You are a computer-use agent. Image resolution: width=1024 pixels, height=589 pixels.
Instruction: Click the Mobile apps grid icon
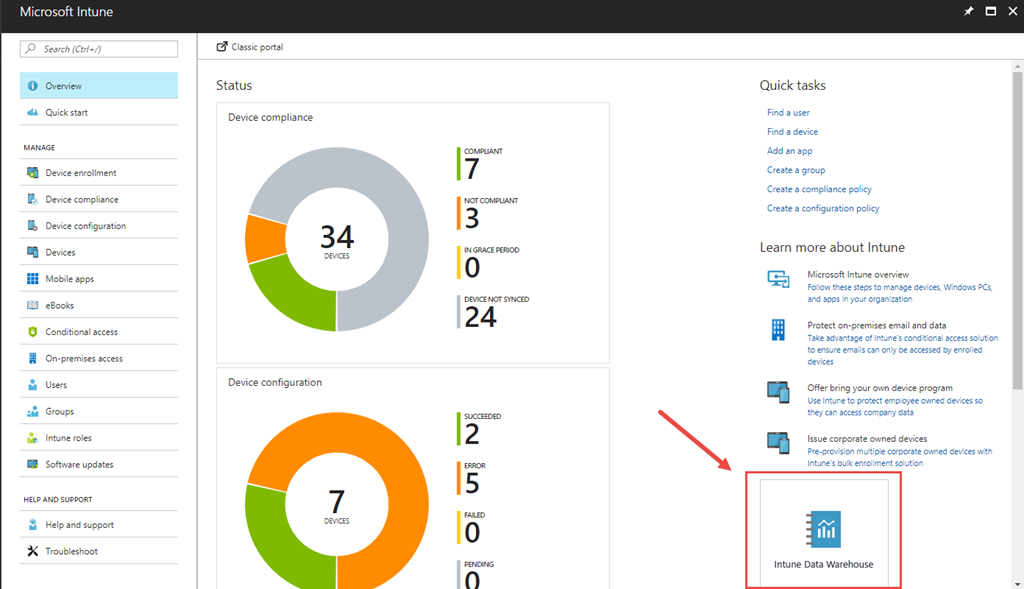tap(33, 279)
